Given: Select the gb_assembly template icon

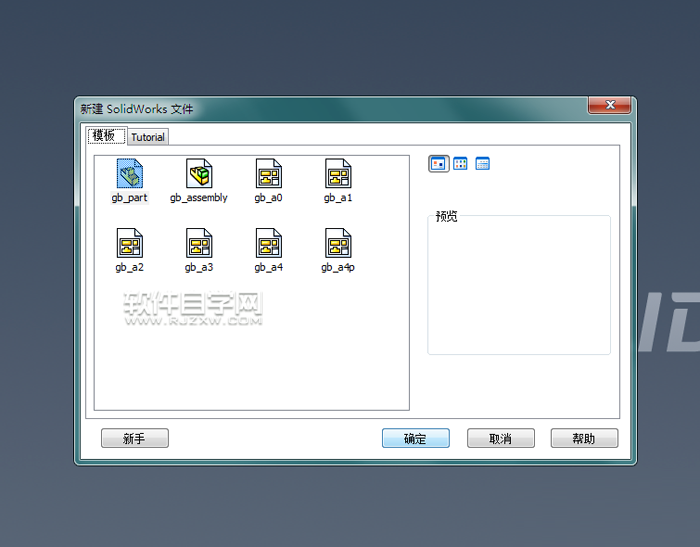Looking at the screenshot, I should click(x=199, y=173).
